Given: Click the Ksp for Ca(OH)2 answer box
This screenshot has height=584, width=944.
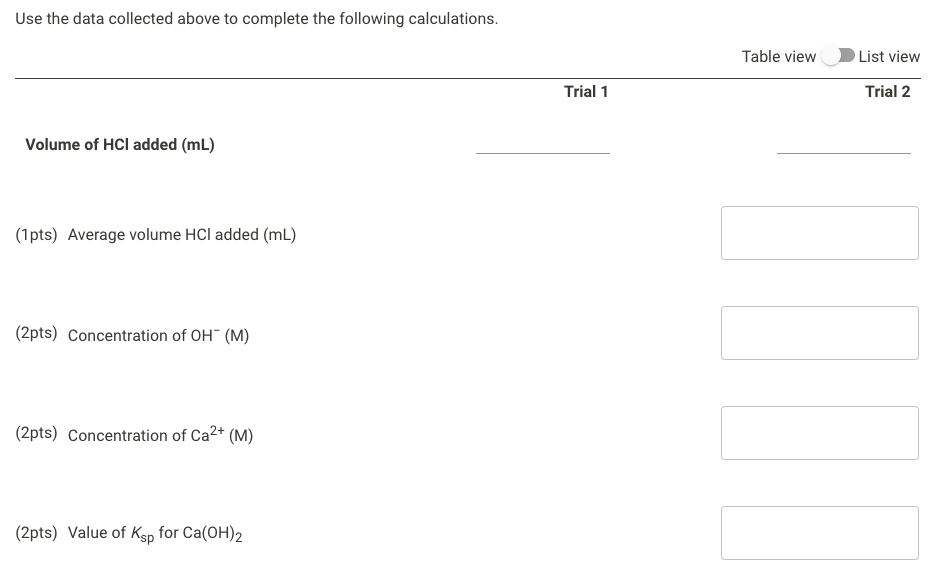Looking at the screenshot, I should [819, 532].
